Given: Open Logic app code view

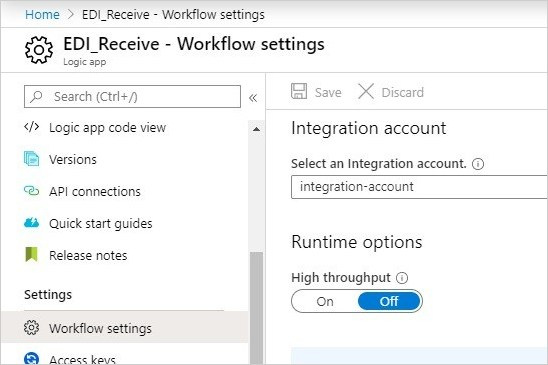Looking at the screenshot, I should coord(108,128).
